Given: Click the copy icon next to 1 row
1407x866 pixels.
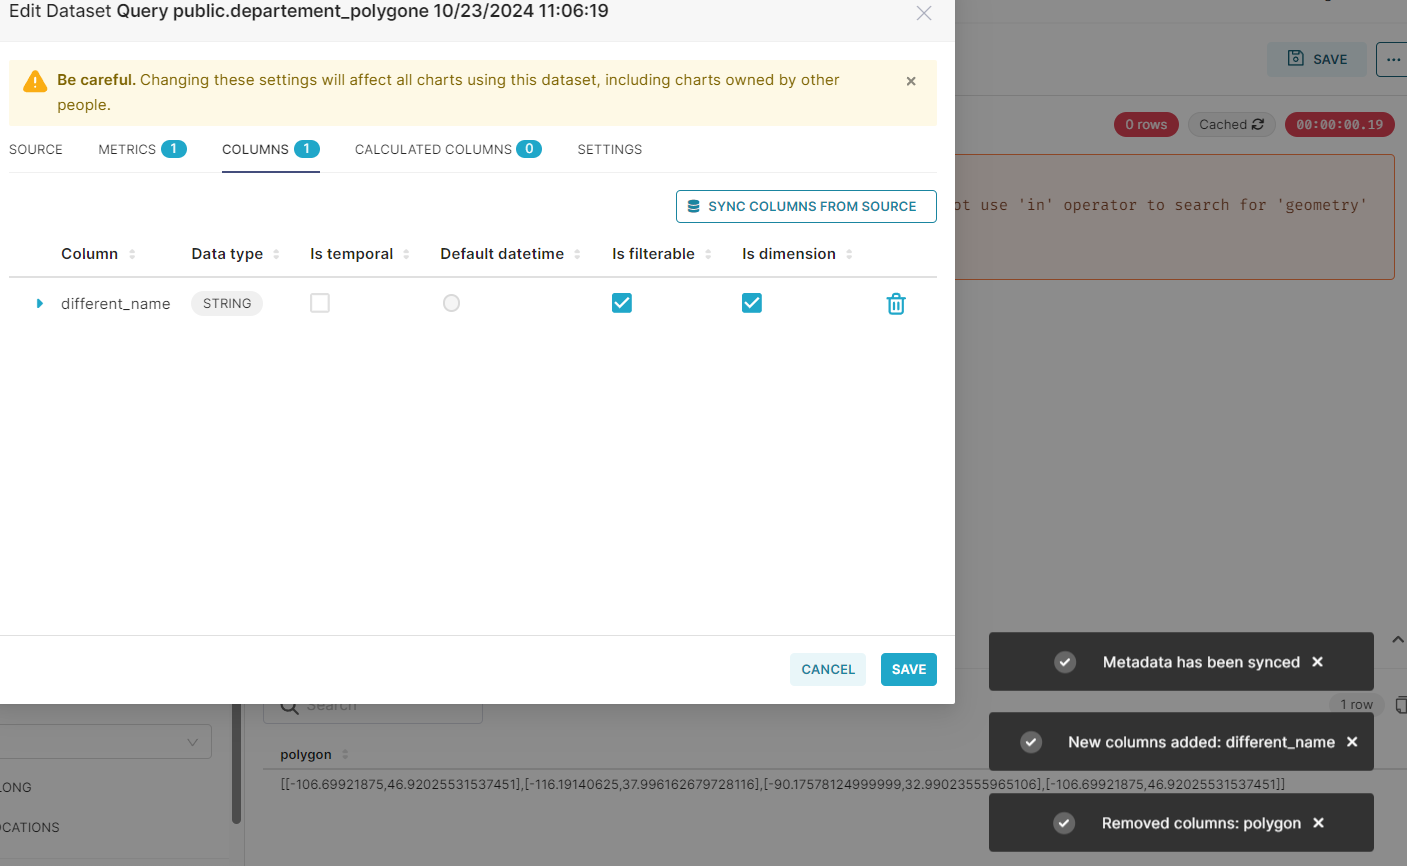Looking at the screenshot, I should point(1401,705).
